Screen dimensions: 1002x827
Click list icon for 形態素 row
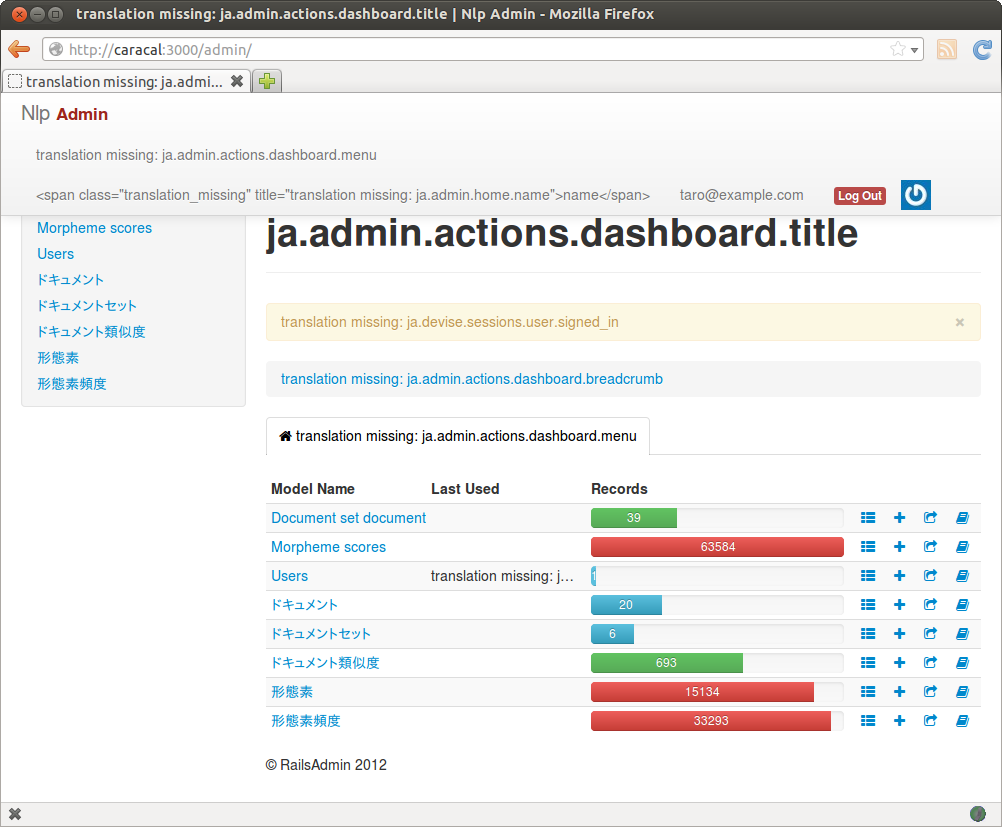(x=868, y=692)
